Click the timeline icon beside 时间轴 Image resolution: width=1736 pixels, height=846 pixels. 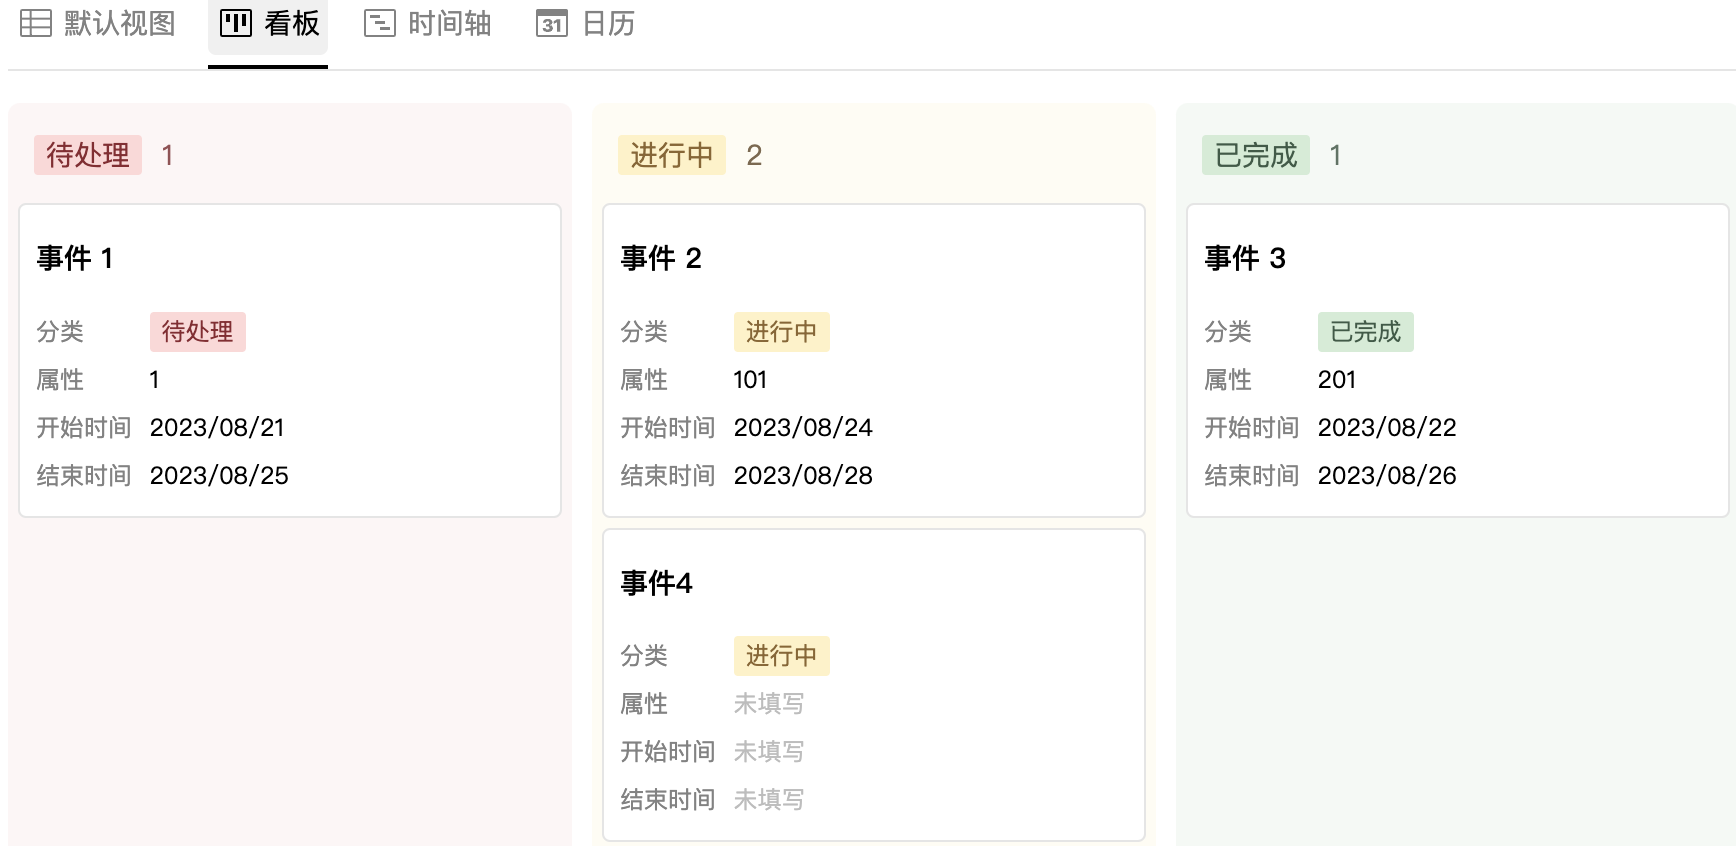pos(380,23)
